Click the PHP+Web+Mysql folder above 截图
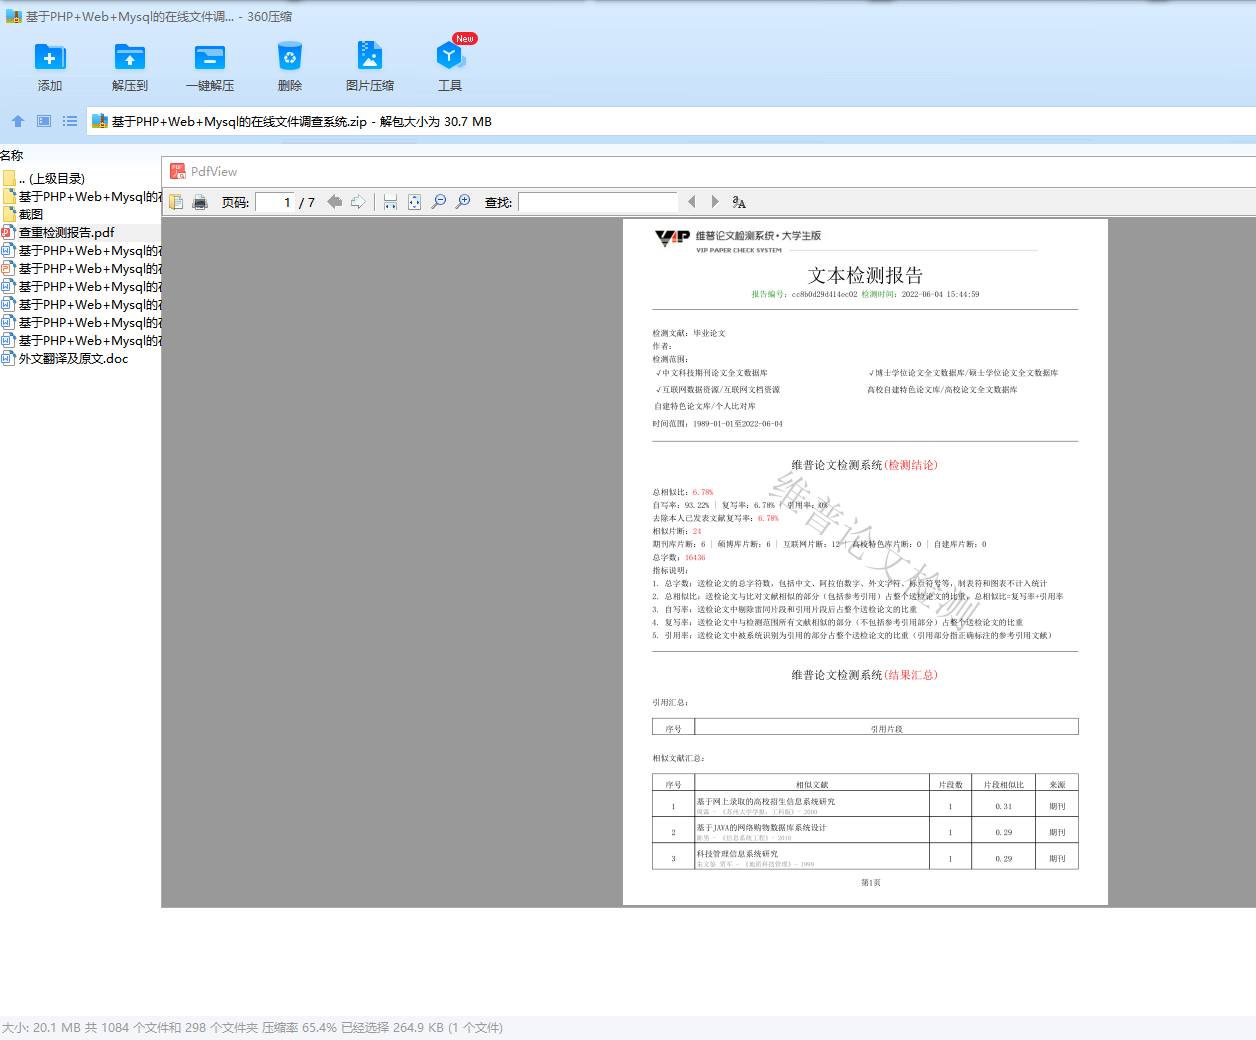 pos(80,197)
